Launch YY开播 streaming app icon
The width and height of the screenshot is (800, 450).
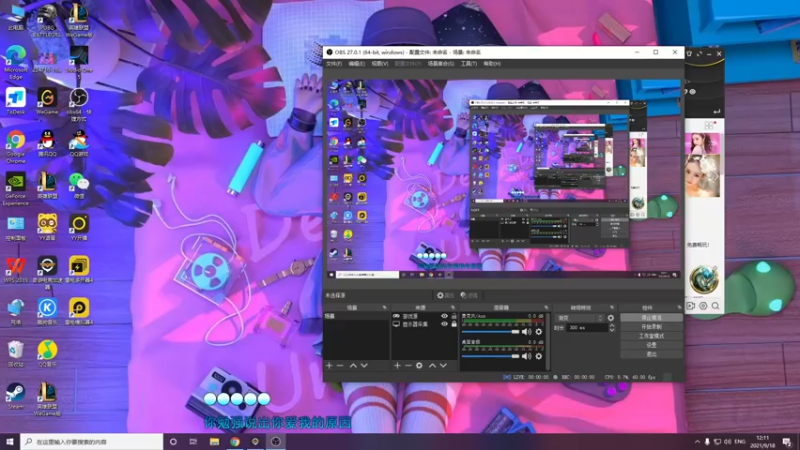(79, 228)
